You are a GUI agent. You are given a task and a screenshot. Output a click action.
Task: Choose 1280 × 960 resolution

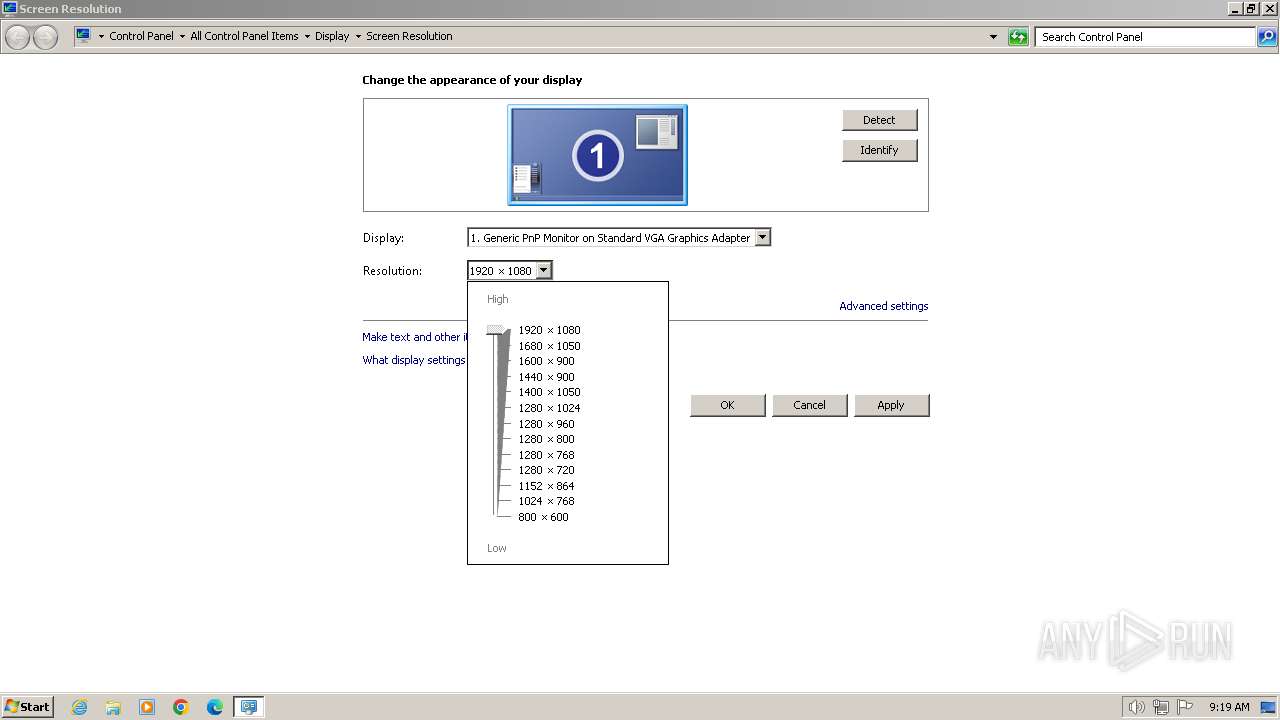coord(546,424)
